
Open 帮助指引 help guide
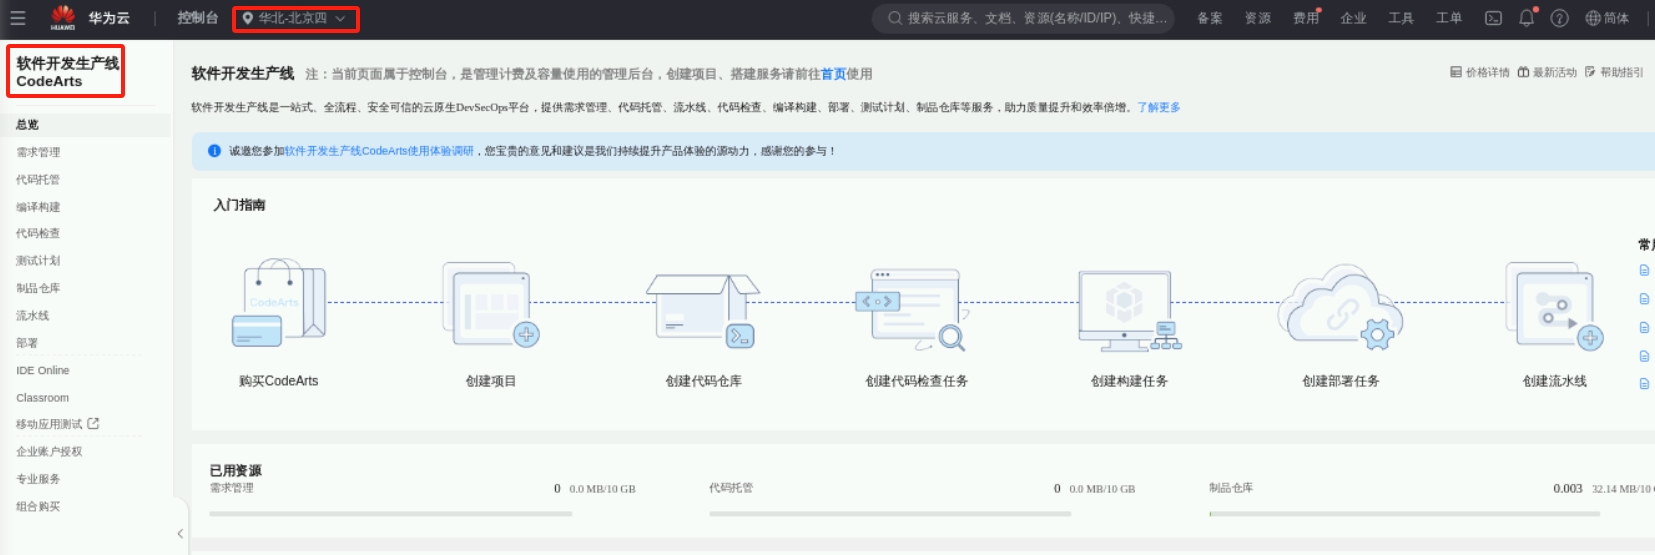[1614, 72]
